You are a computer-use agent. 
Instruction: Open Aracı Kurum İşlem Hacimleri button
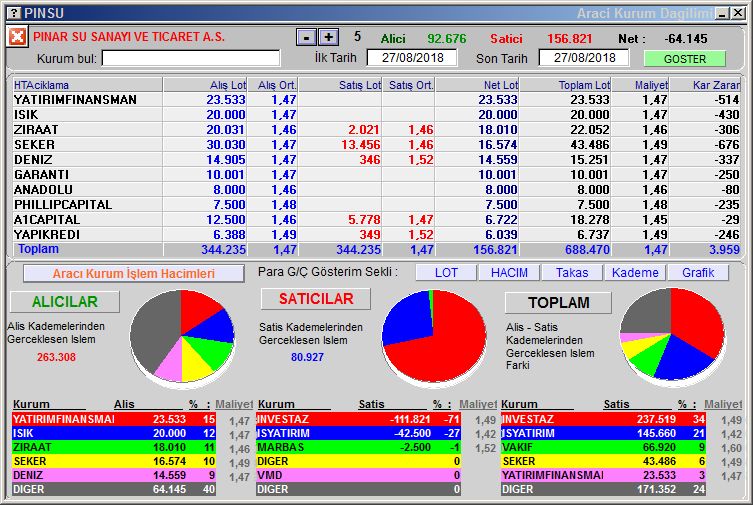[134, 274]
